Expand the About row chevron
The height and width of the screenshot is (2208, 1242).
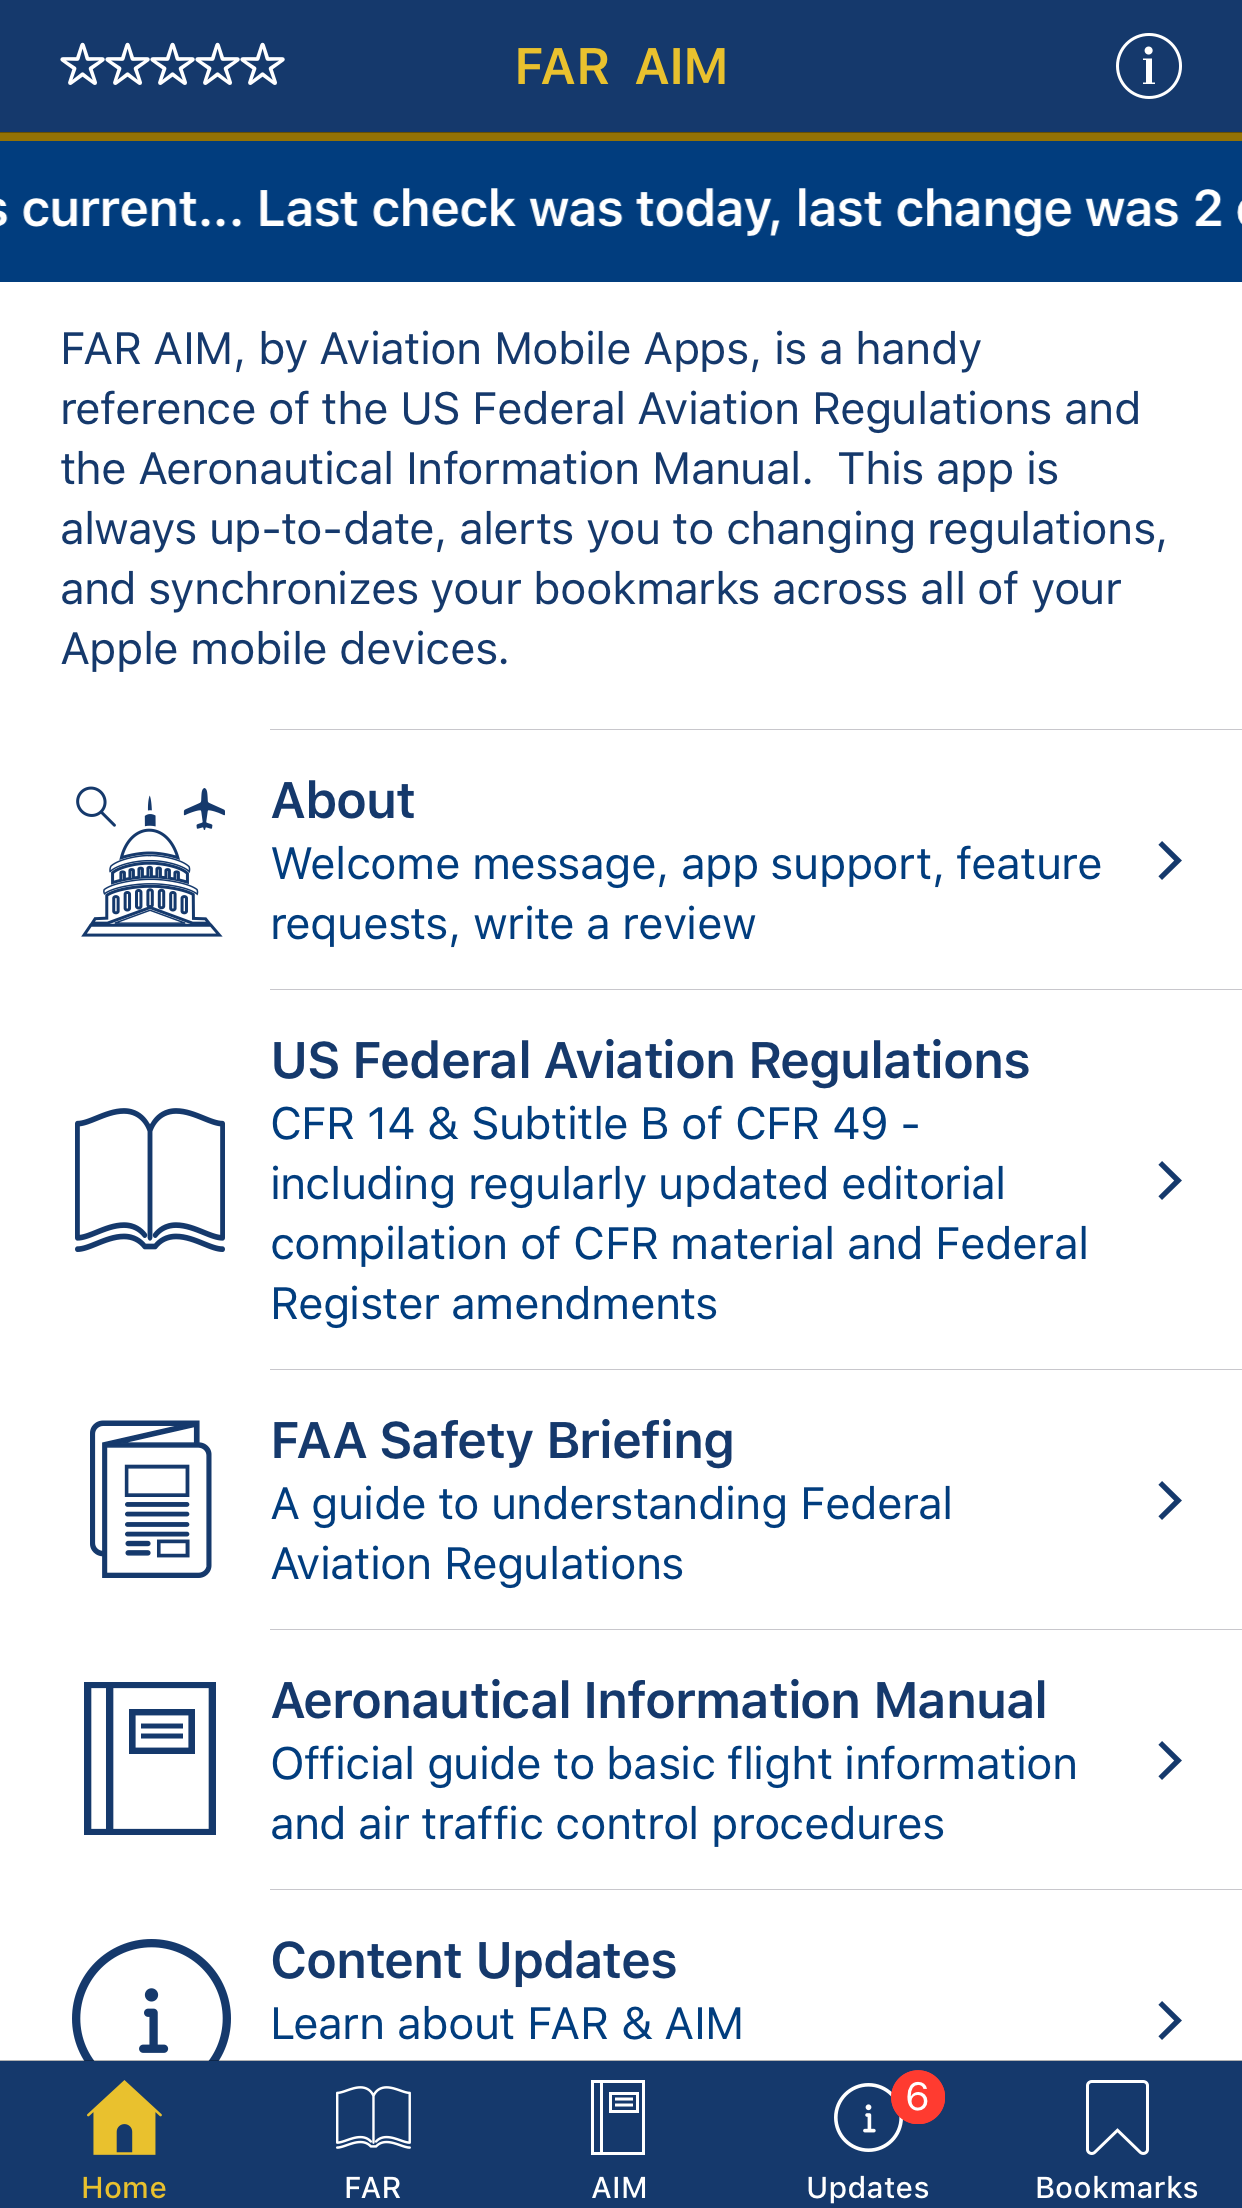click(1169, 861)
